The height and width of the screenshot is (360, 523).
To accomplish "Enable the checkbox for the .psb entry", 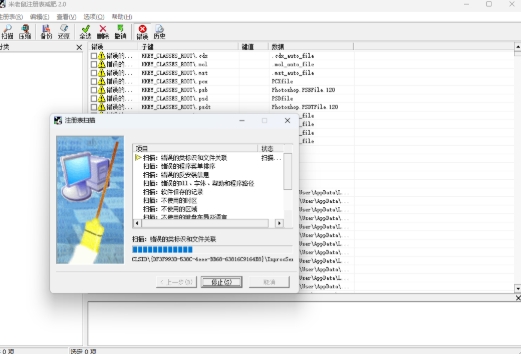I will 94,90.
